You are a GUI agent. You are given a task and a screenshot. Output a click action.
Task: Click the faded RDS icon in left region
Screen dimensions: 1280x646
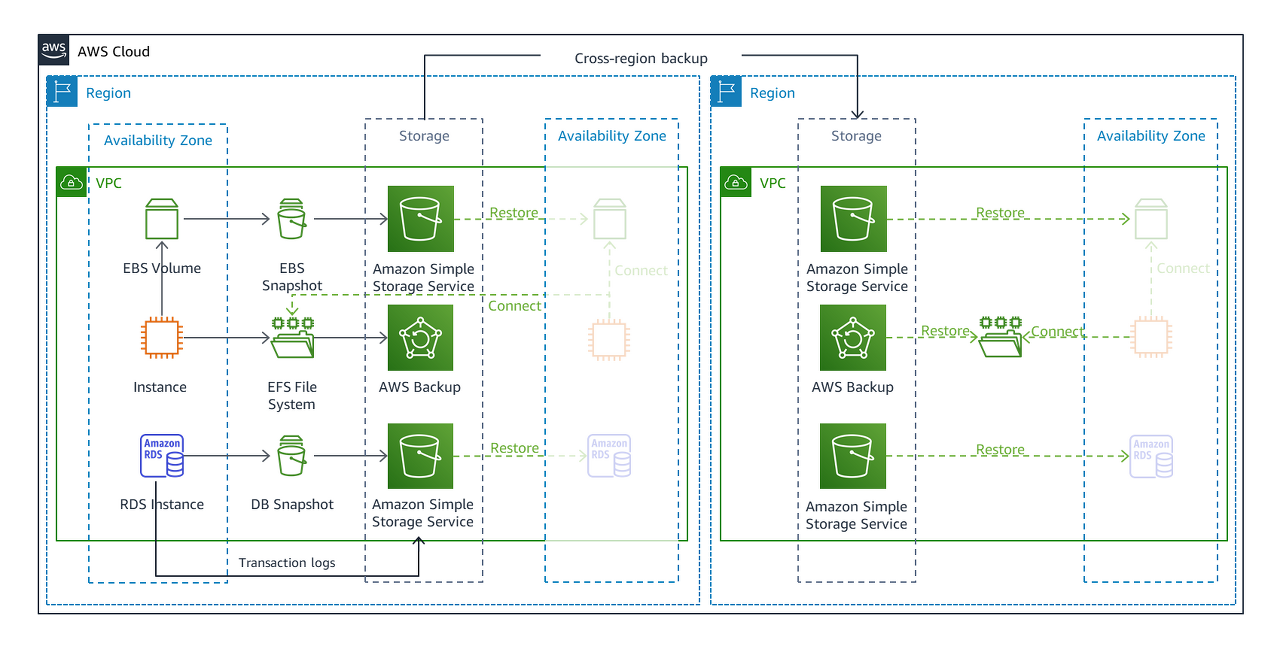pos(609,456)
